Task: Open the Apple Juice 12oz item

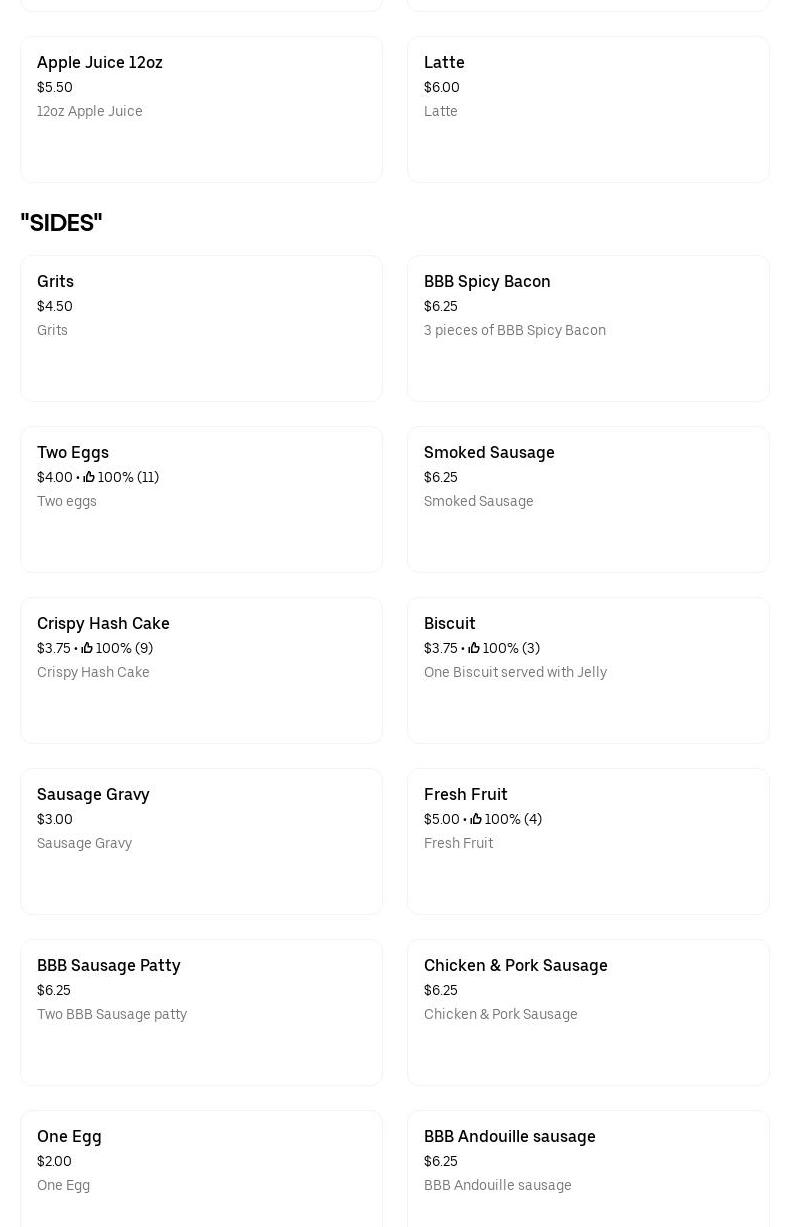Action: click(x=201, y=110)
